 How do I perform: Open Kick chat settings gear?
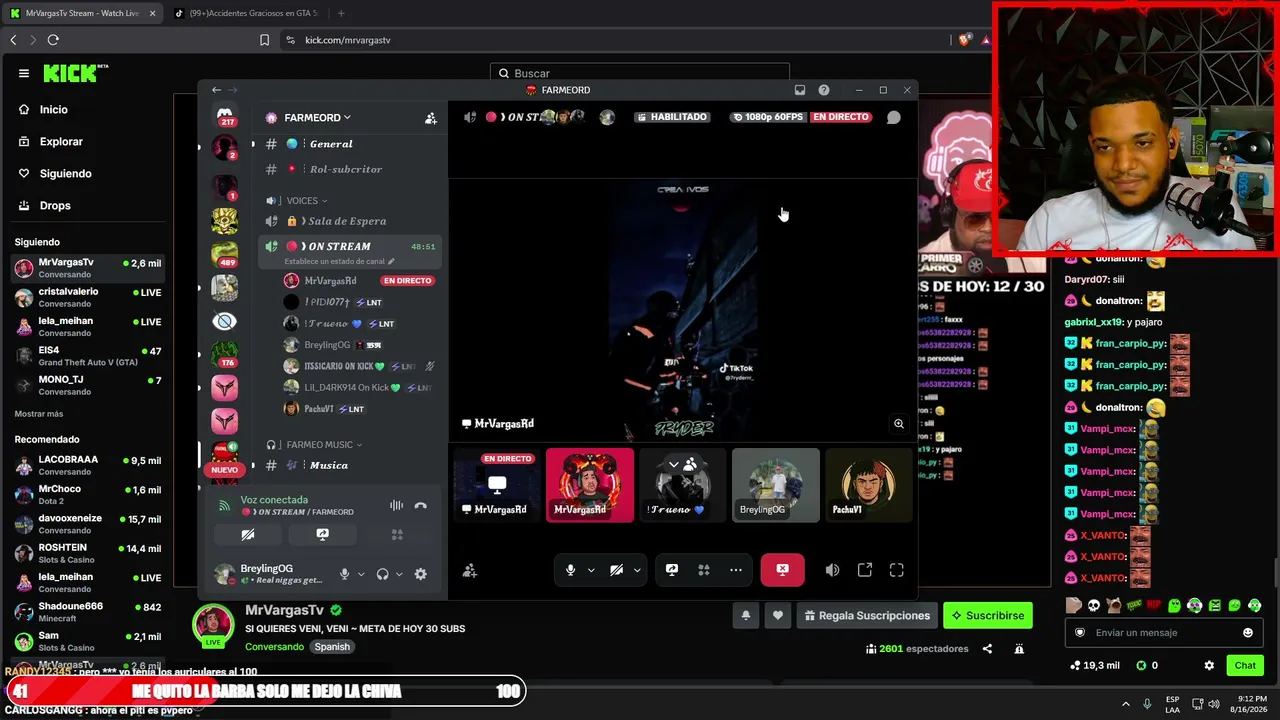point(1209,665)
